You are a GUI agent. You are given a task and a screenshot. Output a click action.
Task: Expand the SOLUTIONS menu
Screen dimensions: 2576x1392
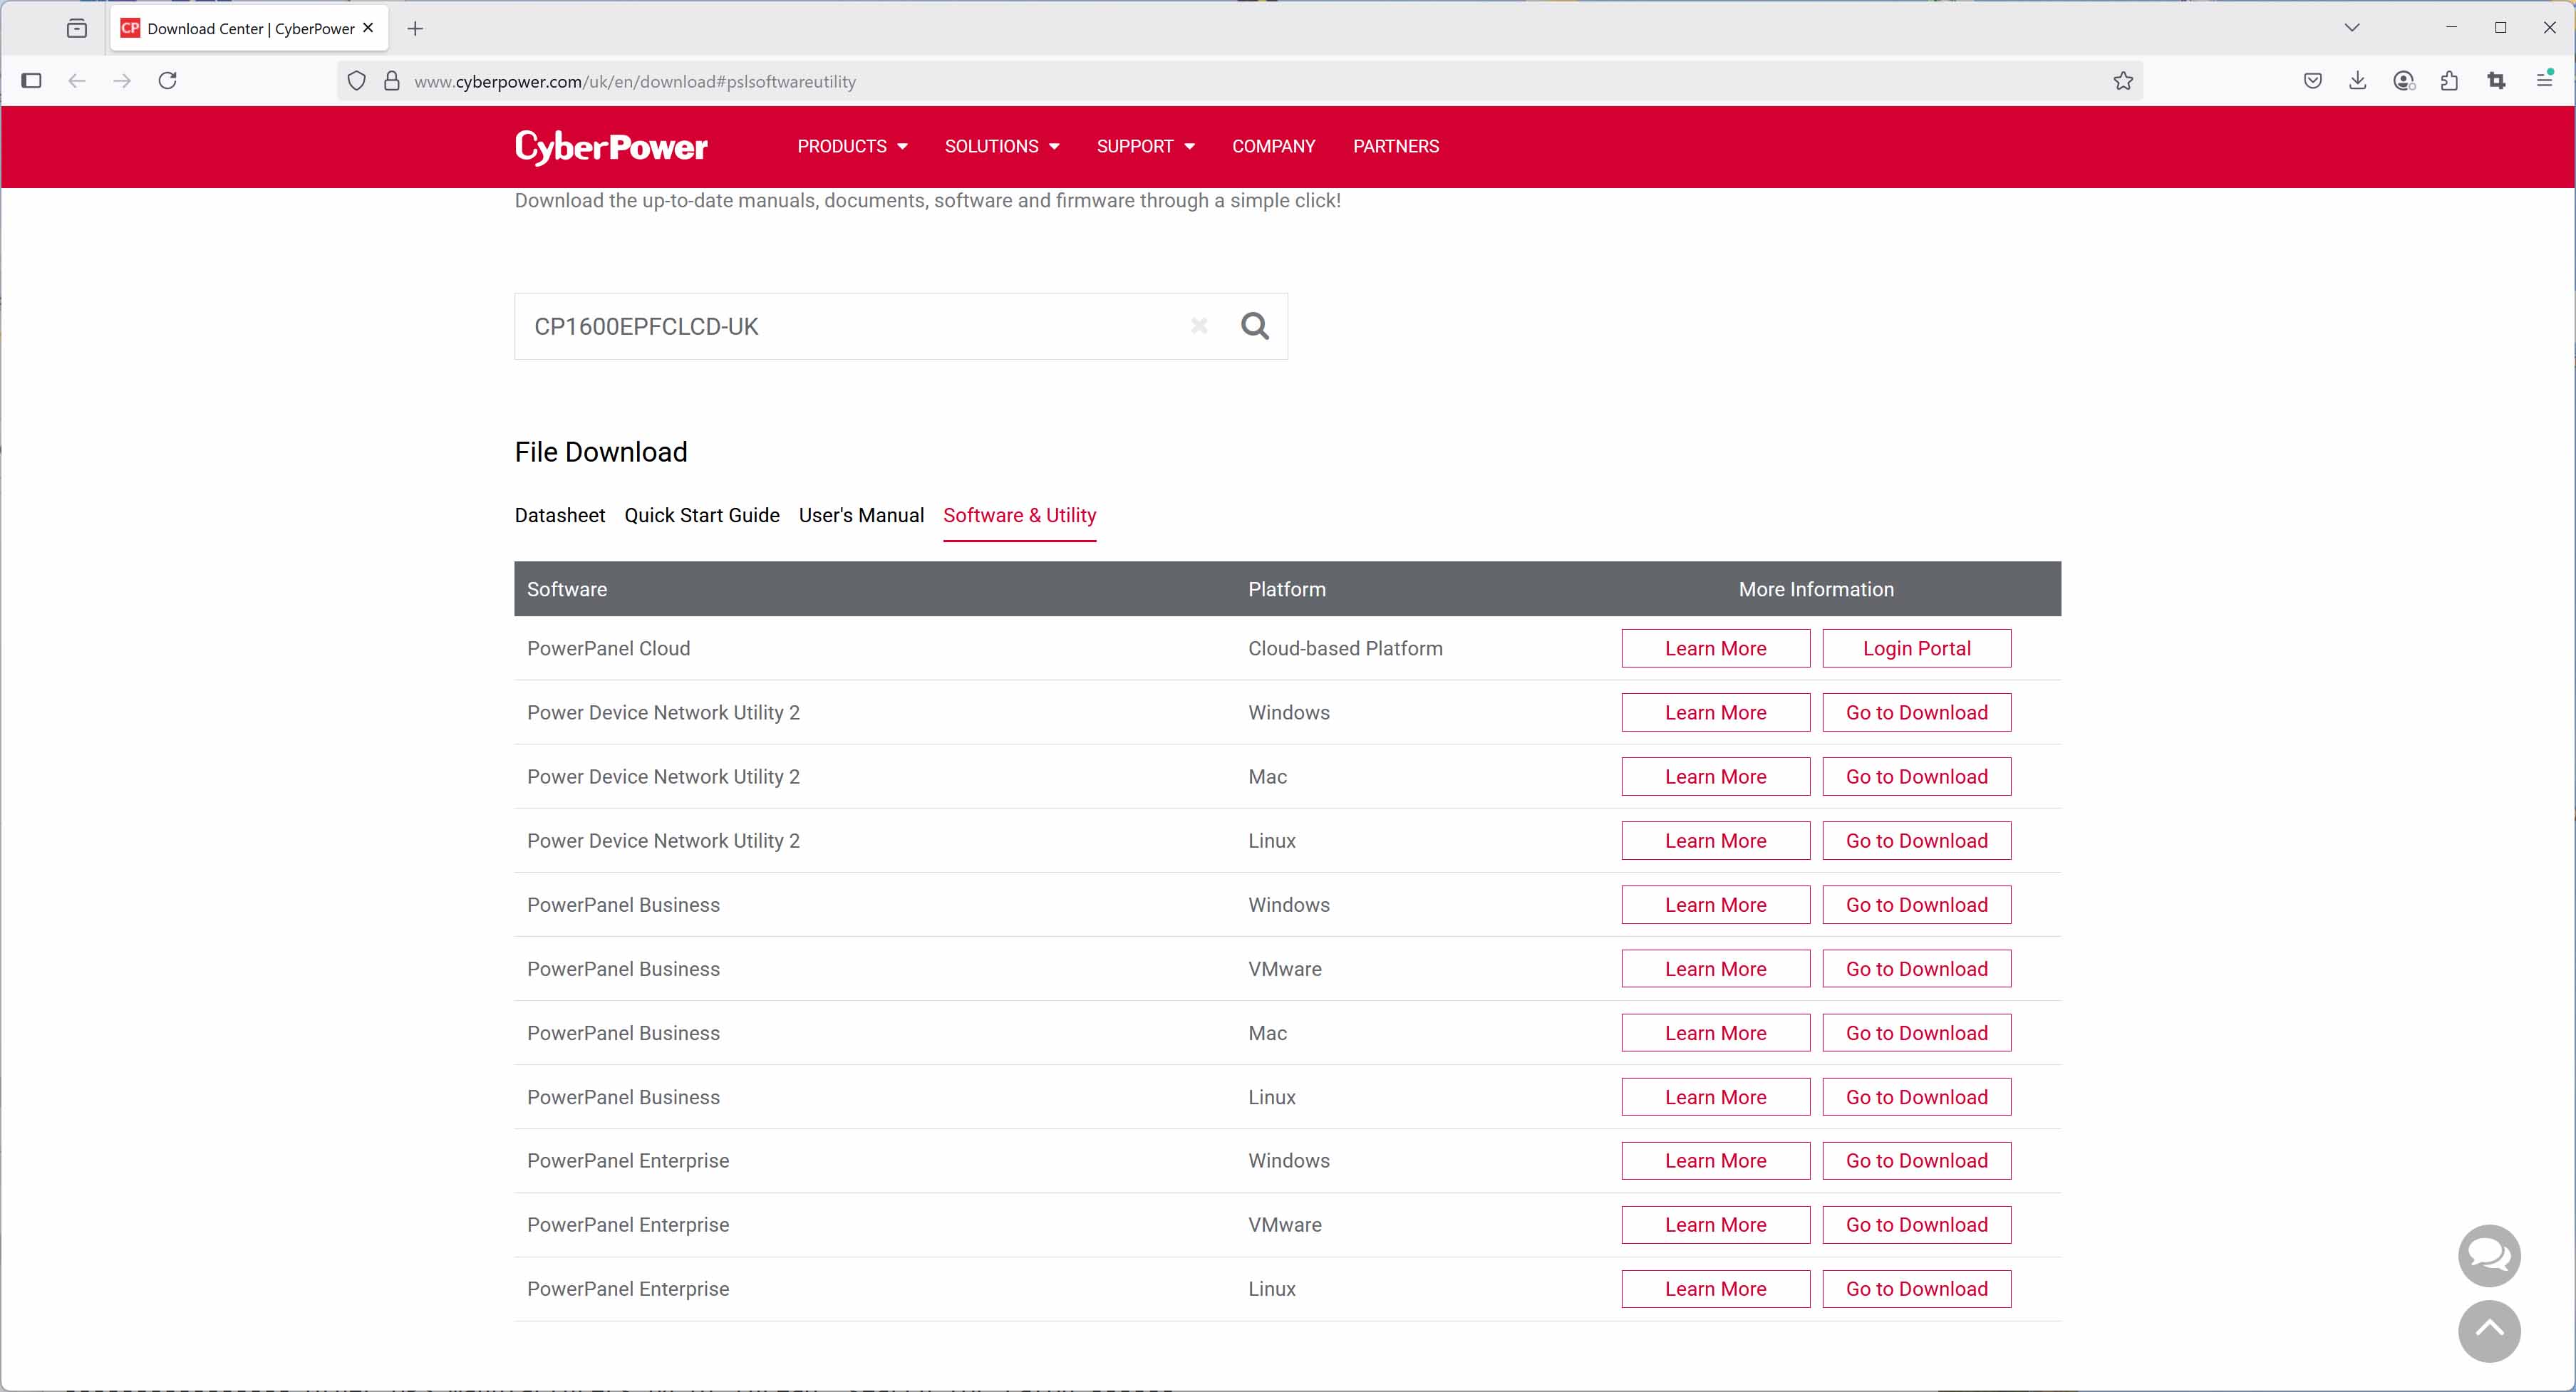pyautogui.click(x=1002, y=146)
